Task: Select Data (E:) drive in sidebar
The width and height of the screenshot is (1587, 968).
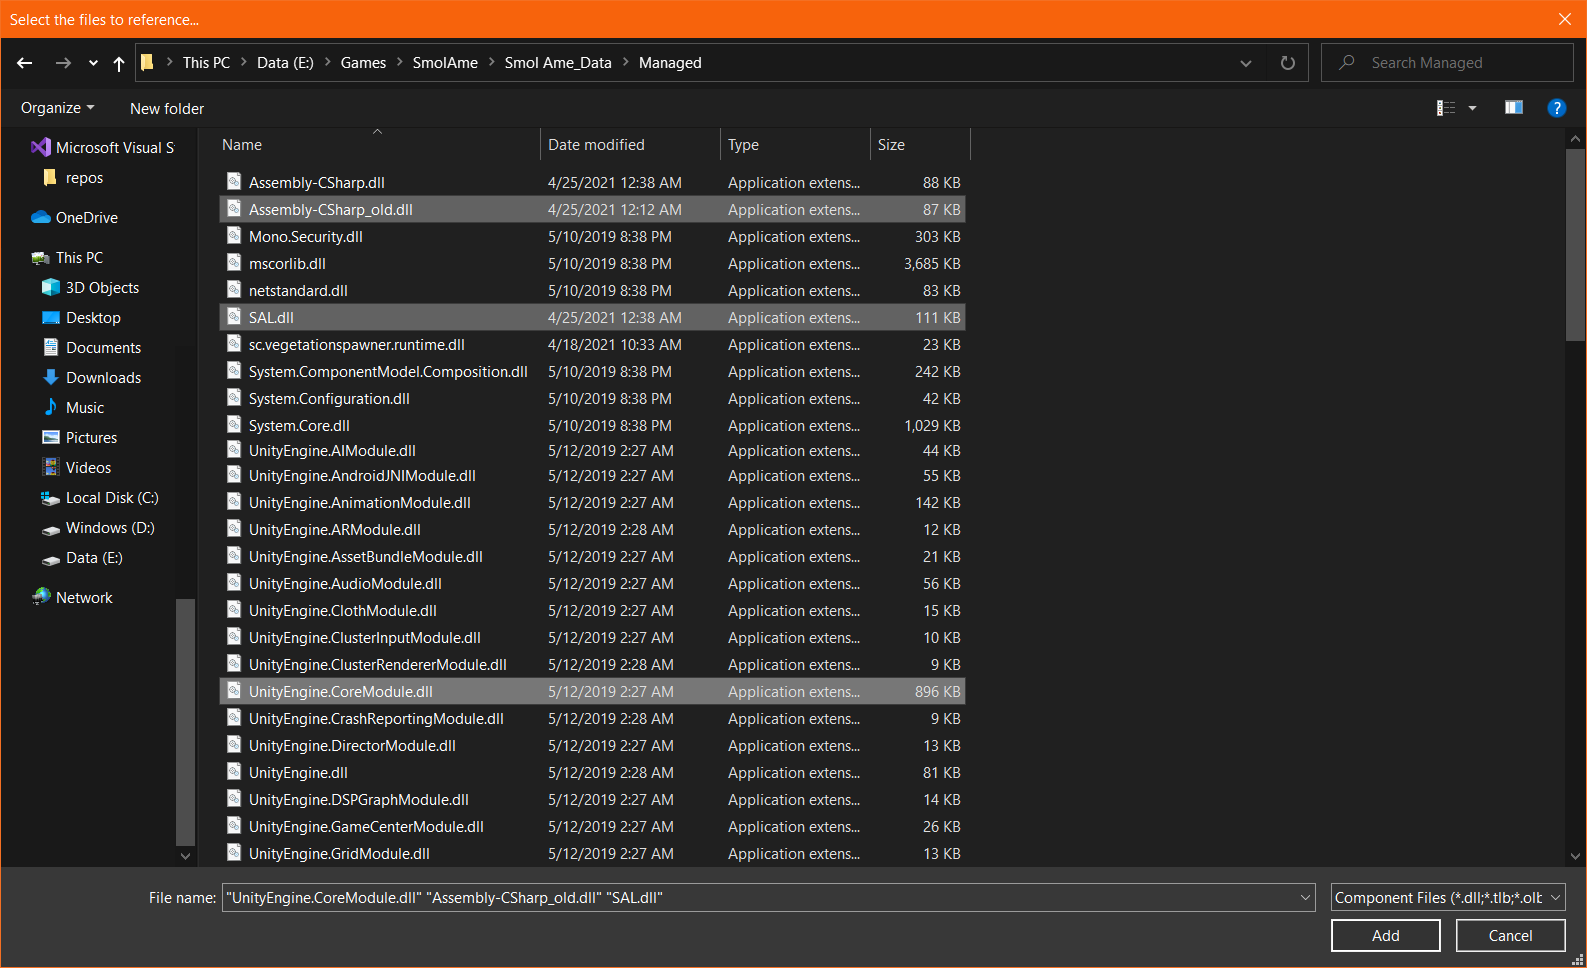Action: click(83, 557)
